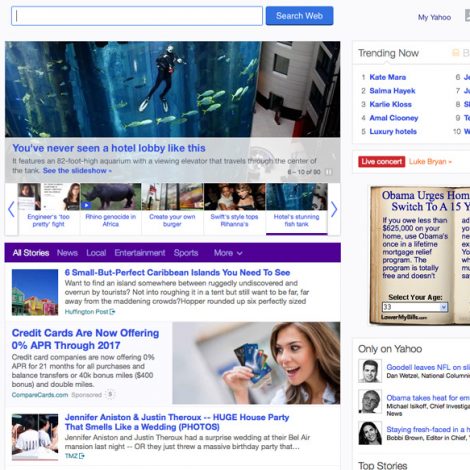The width and height of the screenshot is (470, 470).
Task: Go to previous carousel stories with left arrow
Action: pyautogui.click(x=11, y=209)
